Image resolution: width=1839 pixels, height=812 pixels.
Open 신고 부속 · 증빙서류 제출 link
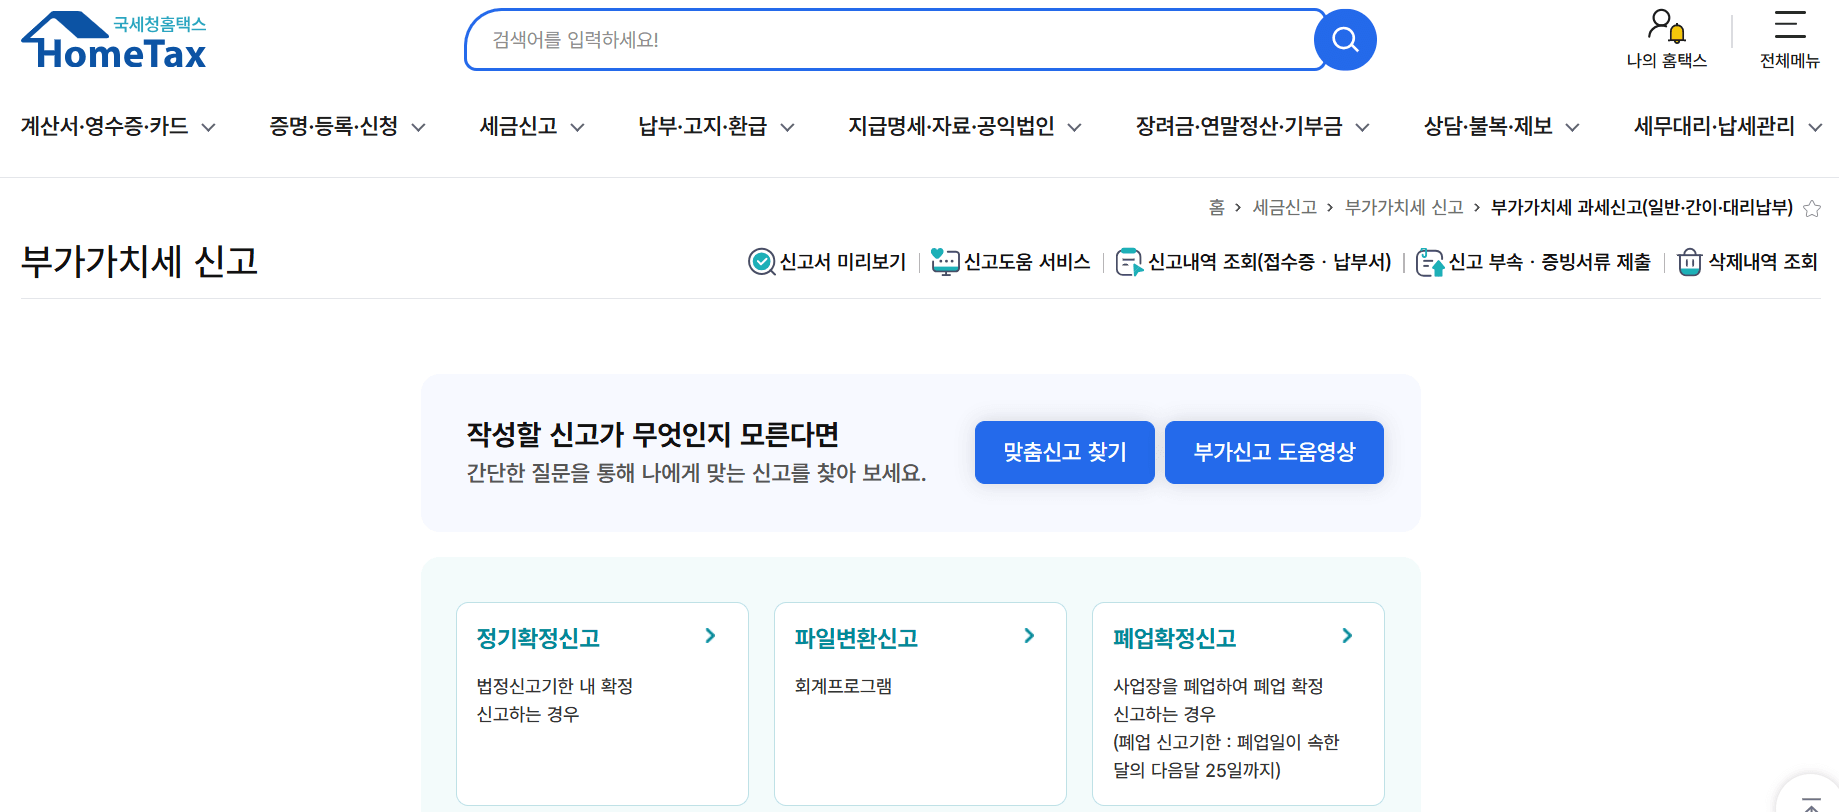click(x=1549, y=262)
